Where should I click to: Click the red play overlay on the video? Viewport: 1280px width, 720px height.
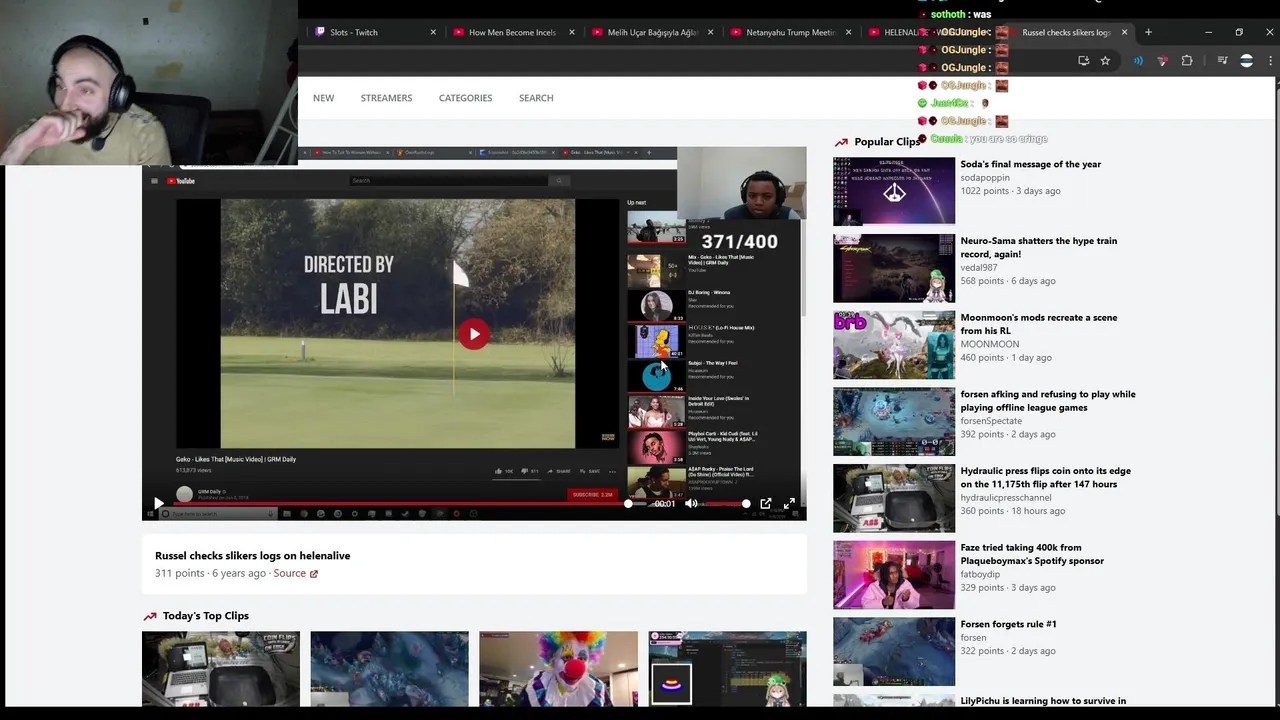(474, 334)
